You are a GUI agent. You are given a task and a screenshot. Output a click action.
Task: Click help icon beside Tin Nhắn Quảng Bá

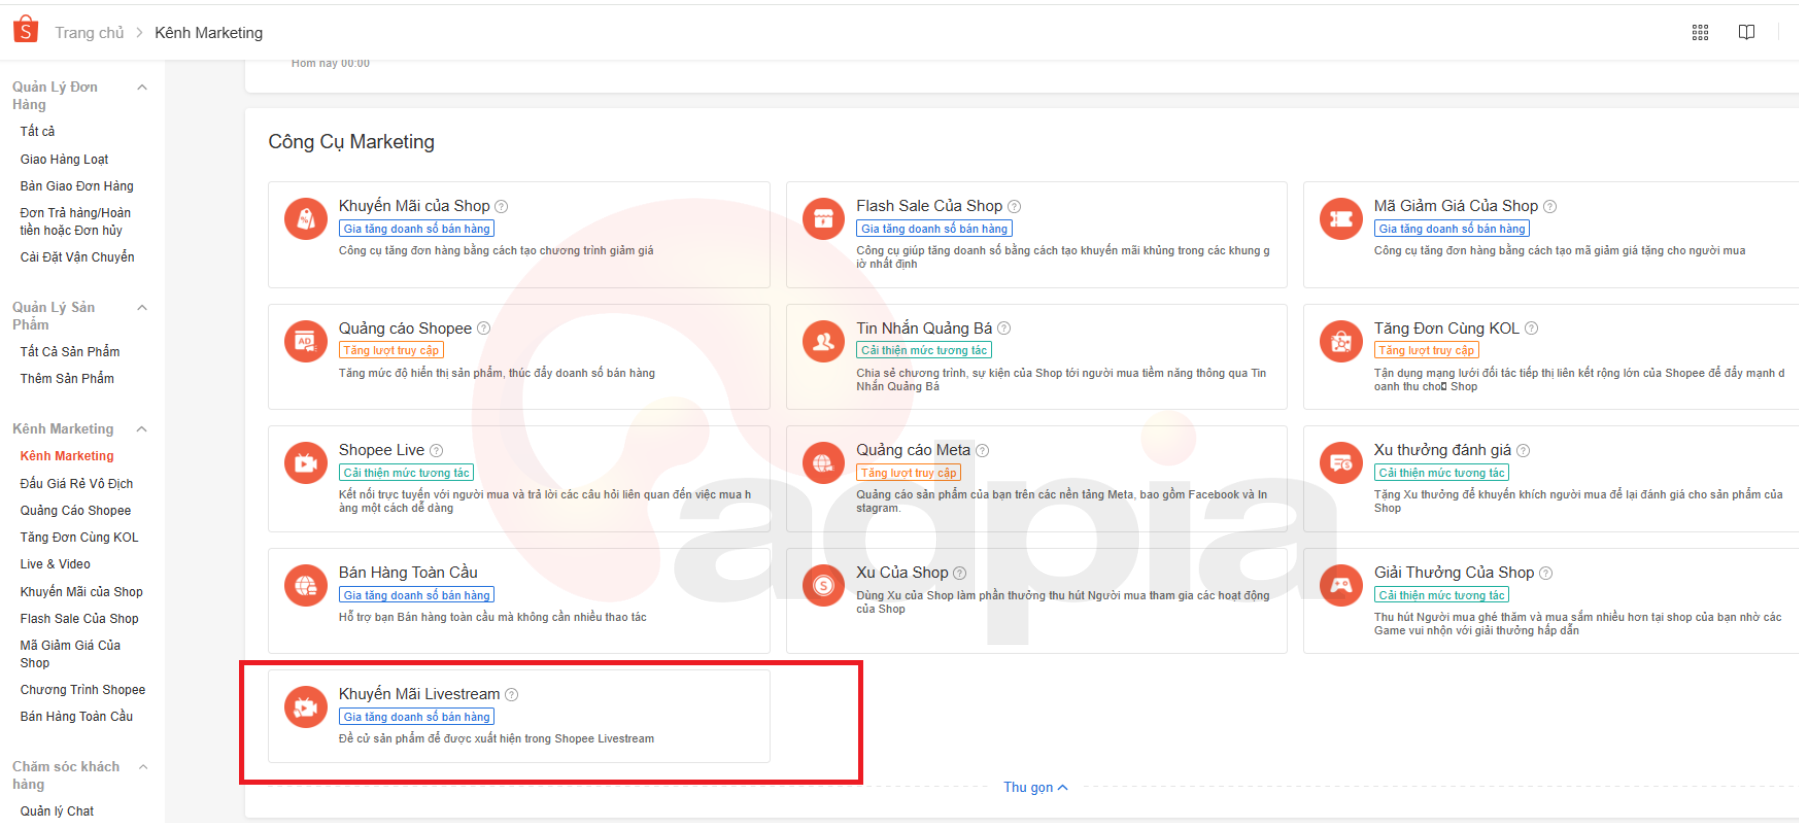click(1004, 328)
